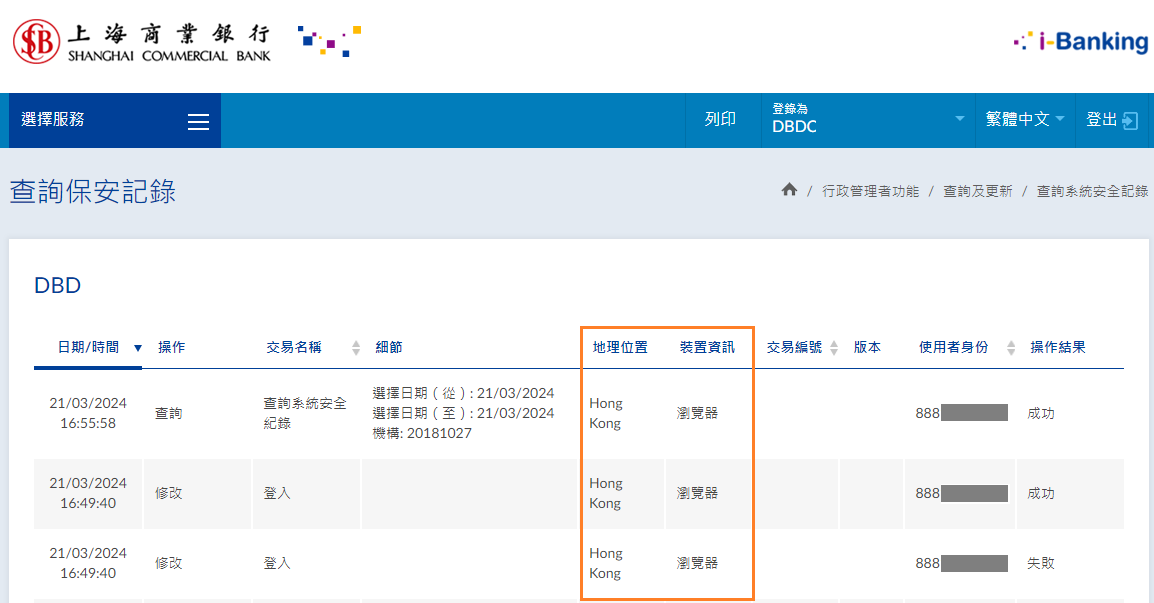Click 登出 in the top bar
Screen dimensions: 1154x603
[1102, 120]
